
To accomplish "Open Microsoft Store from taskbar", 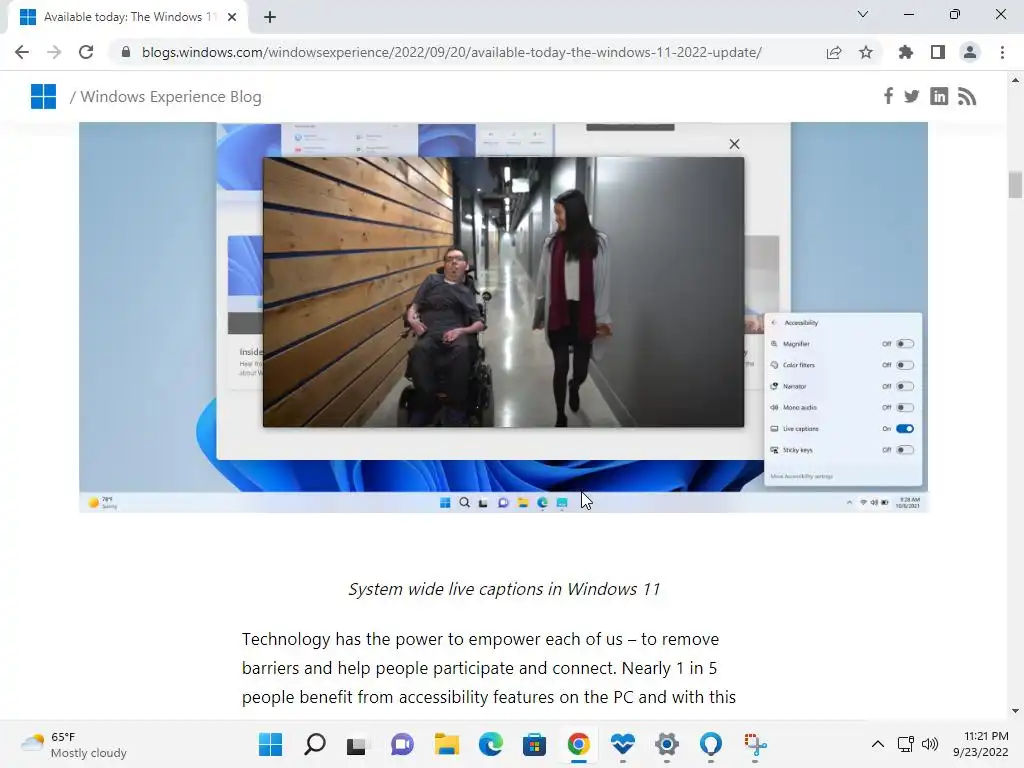I will tap(534, 744).
